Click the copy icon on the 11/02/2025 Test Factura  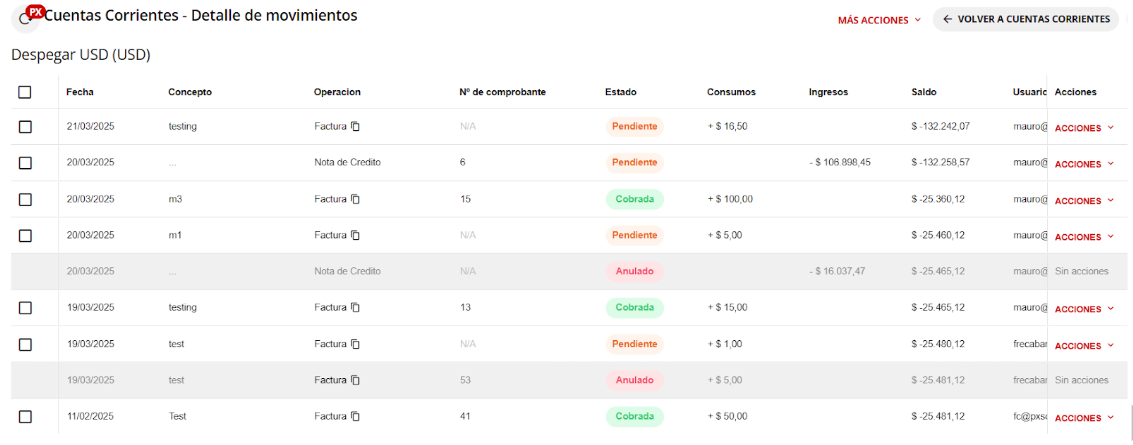point(355,416)
